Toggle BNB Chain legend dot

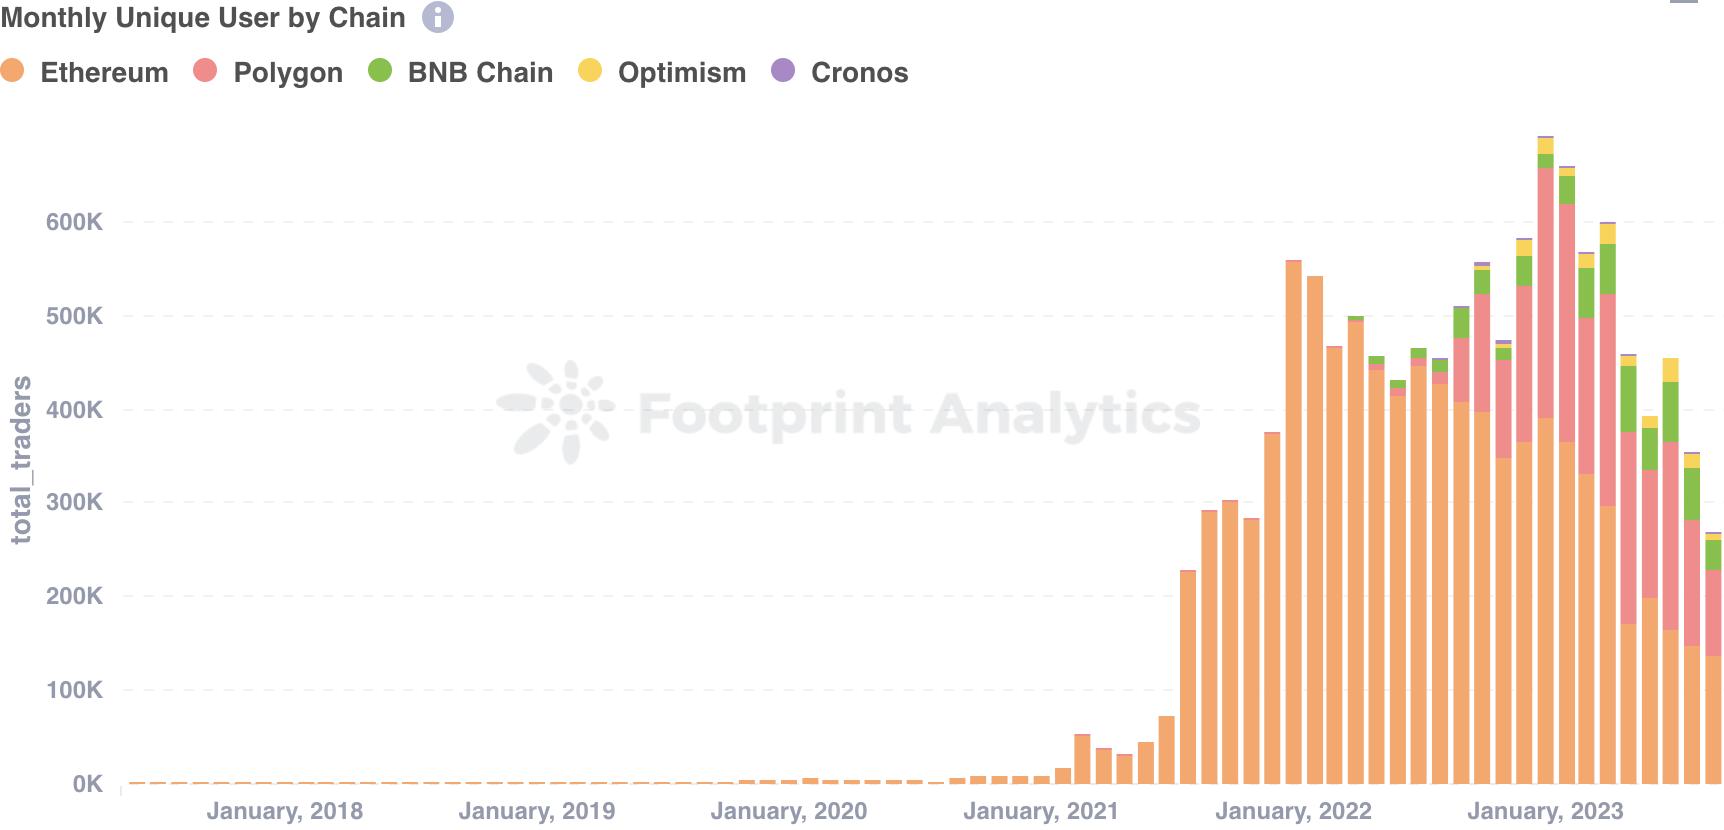[x=380, y=70]
